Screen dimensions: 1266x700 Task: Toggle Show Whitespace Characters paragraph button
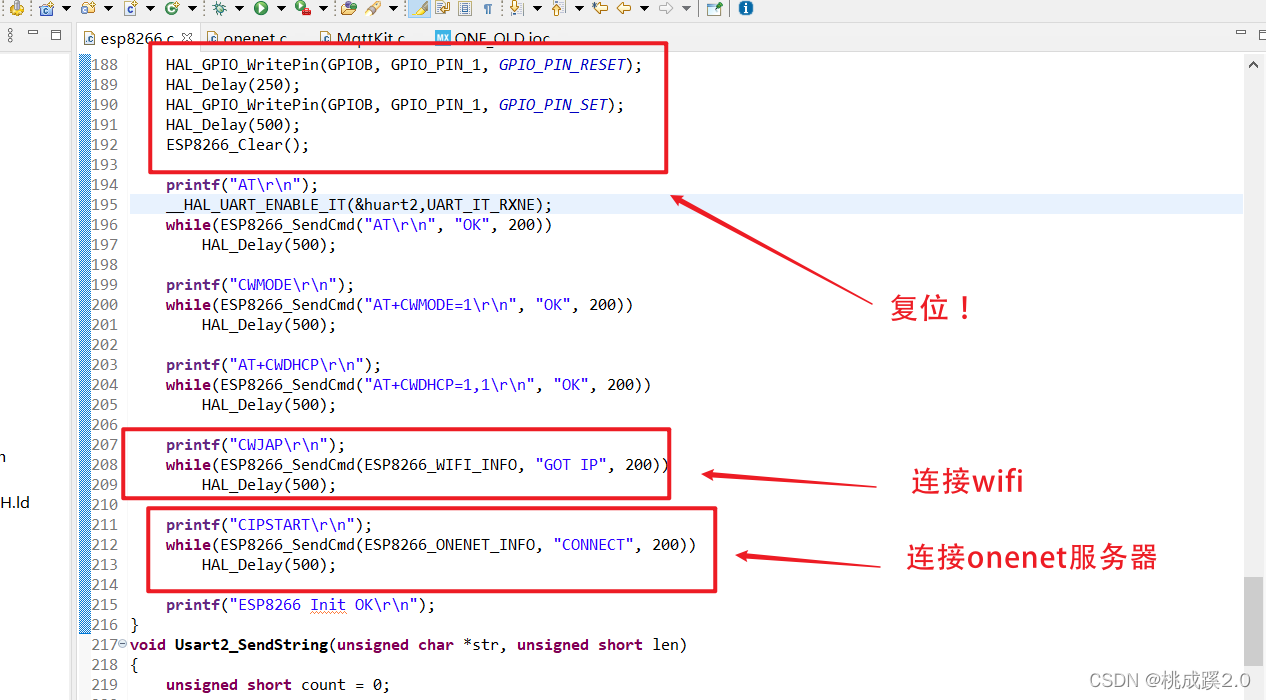(488, 8)
